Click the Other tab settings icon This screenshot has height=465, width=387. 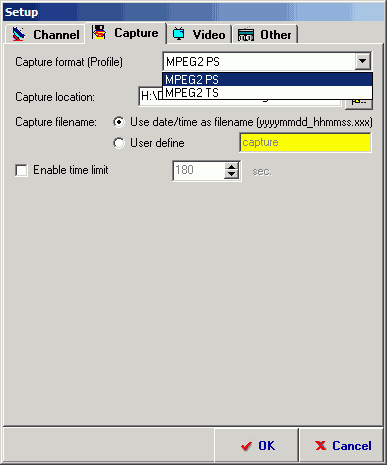tap(246, 34)
